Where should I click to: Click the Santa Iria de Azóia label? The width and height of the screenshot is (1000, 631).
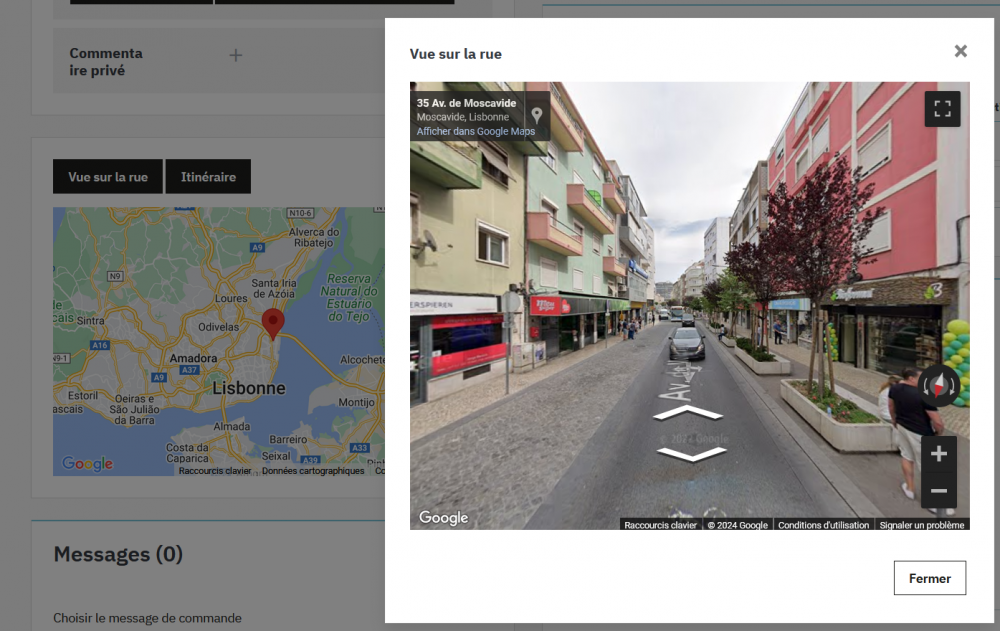pyautogui.click(x=274, y=288)
